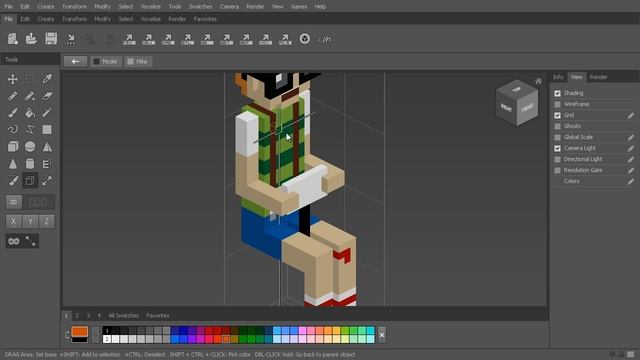This screenshot has width=640, height=360.
Task: Click the Save floppy disk icon
Action: click(51, 39)
